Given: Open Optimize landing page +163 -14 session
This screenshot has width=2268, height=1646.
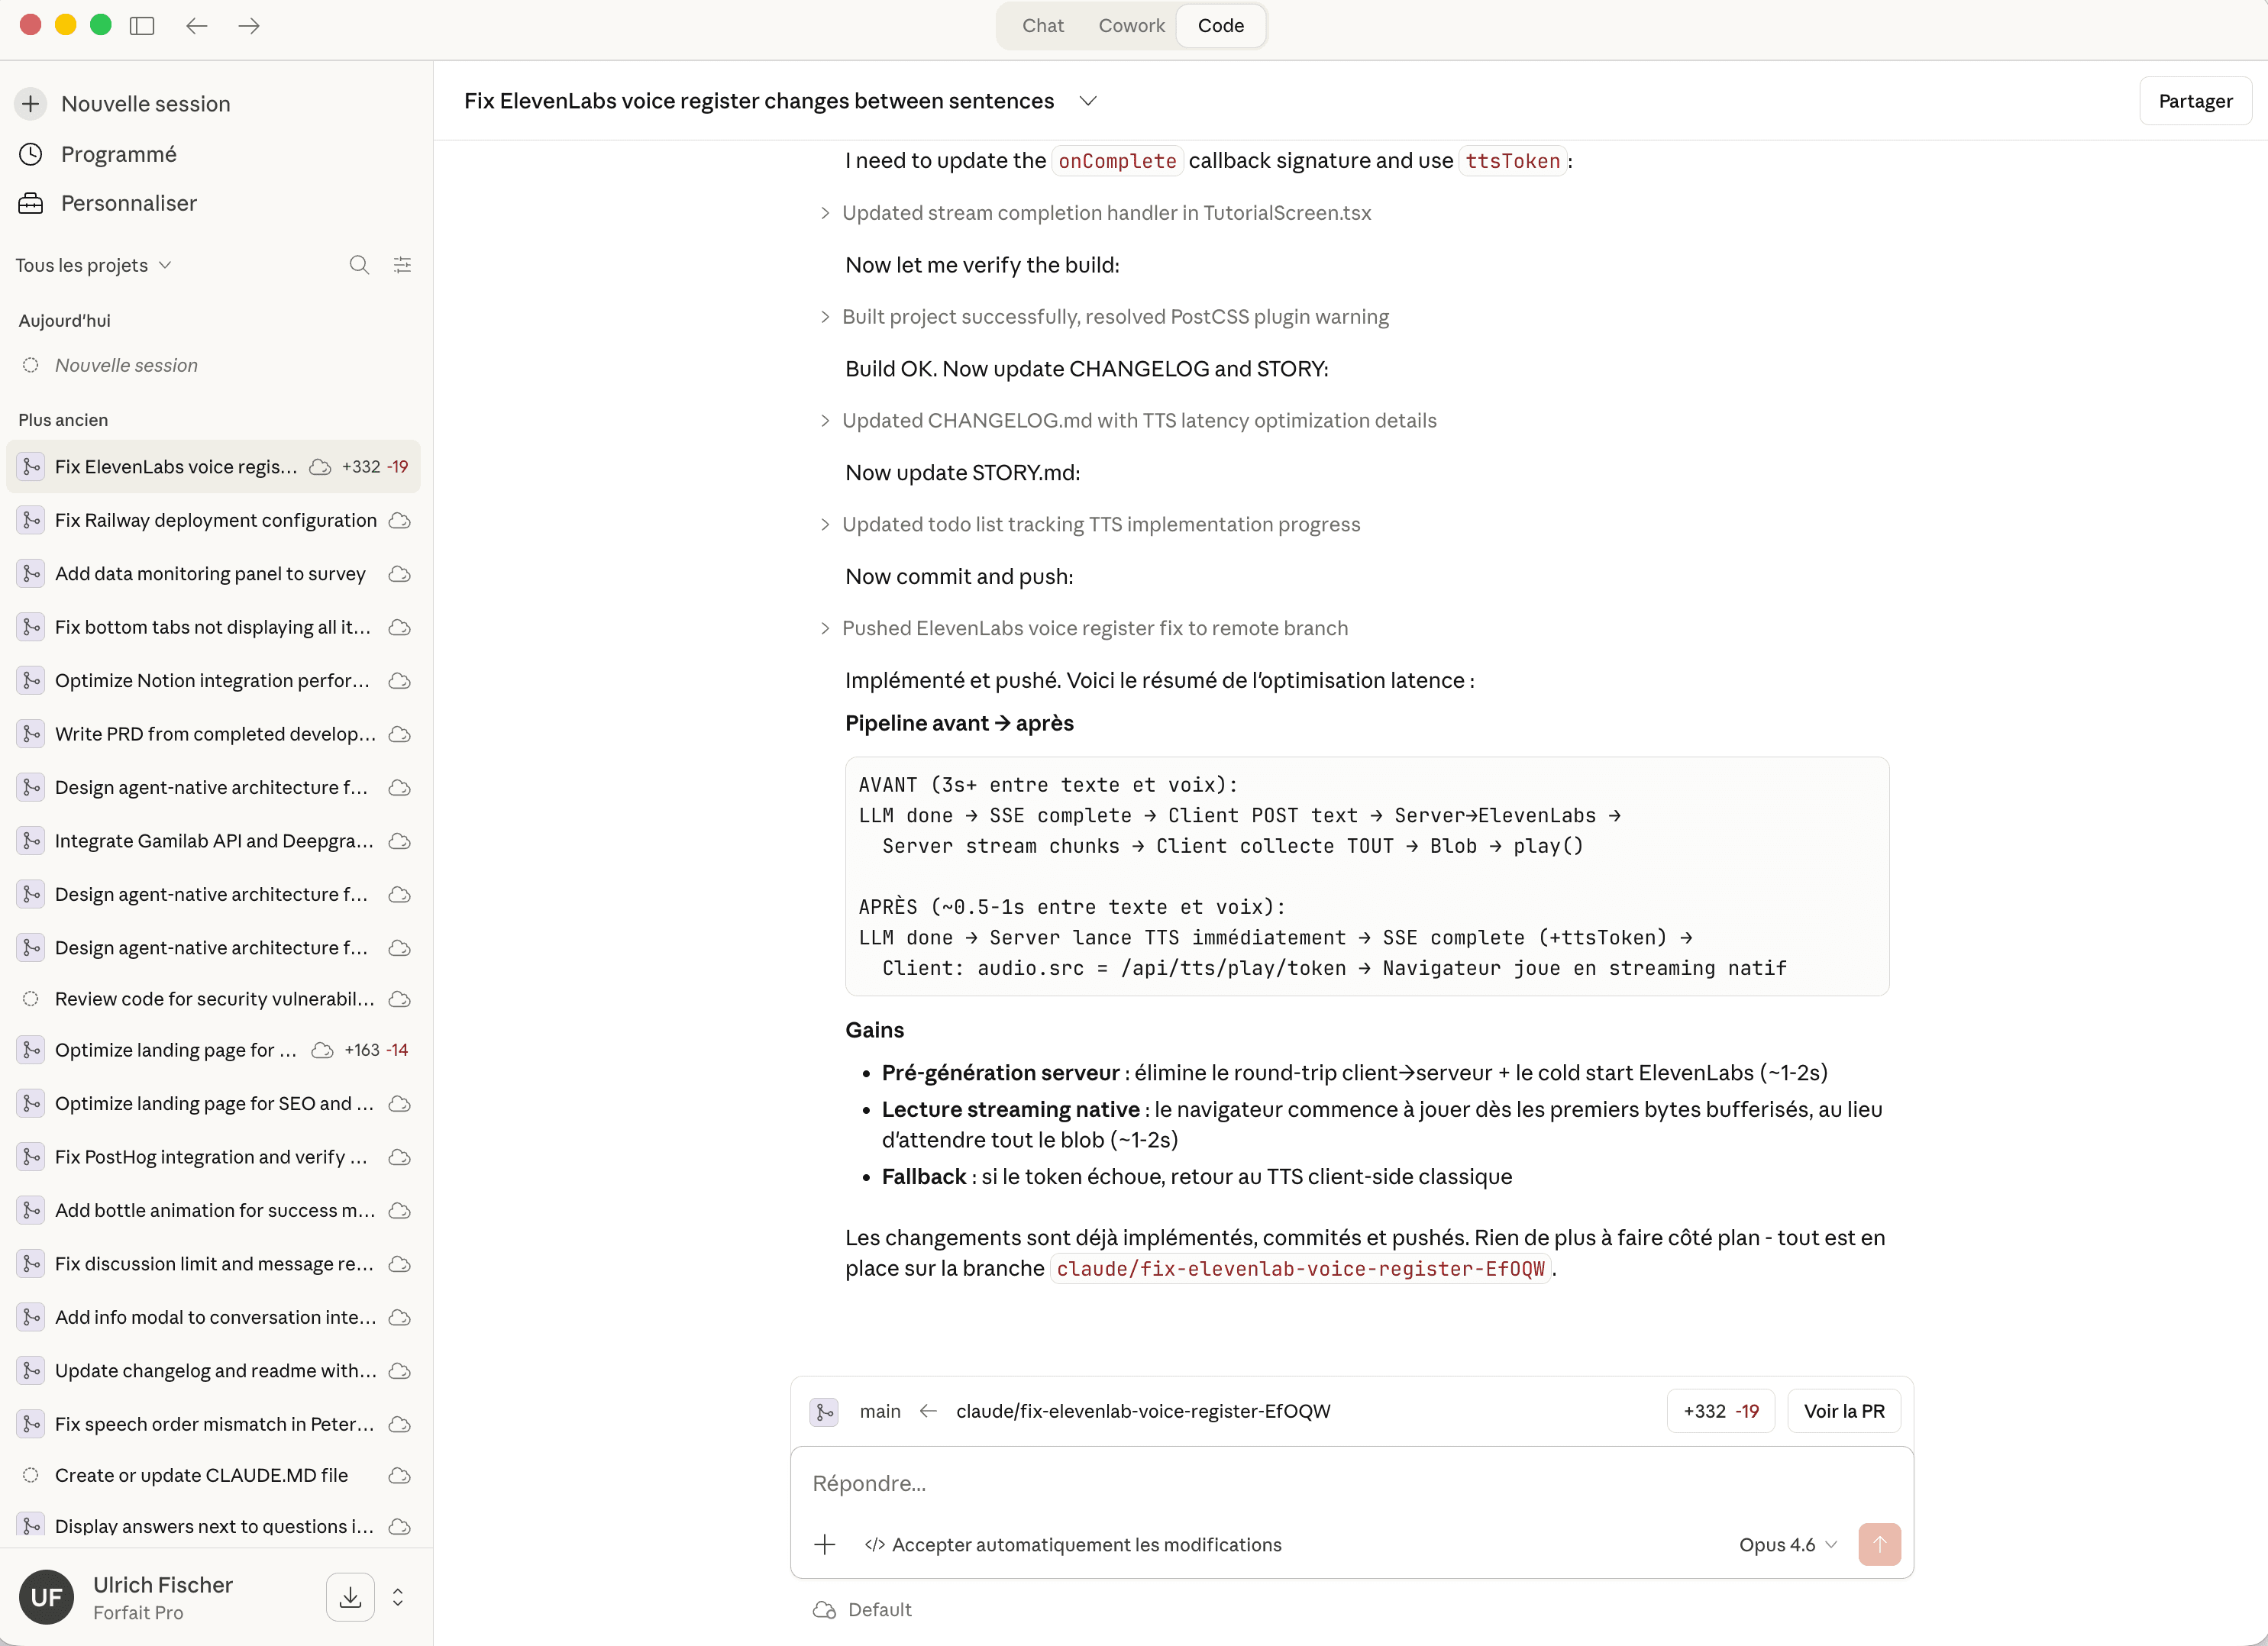Looking at the screenshot, I should (x=213, y=1050).
